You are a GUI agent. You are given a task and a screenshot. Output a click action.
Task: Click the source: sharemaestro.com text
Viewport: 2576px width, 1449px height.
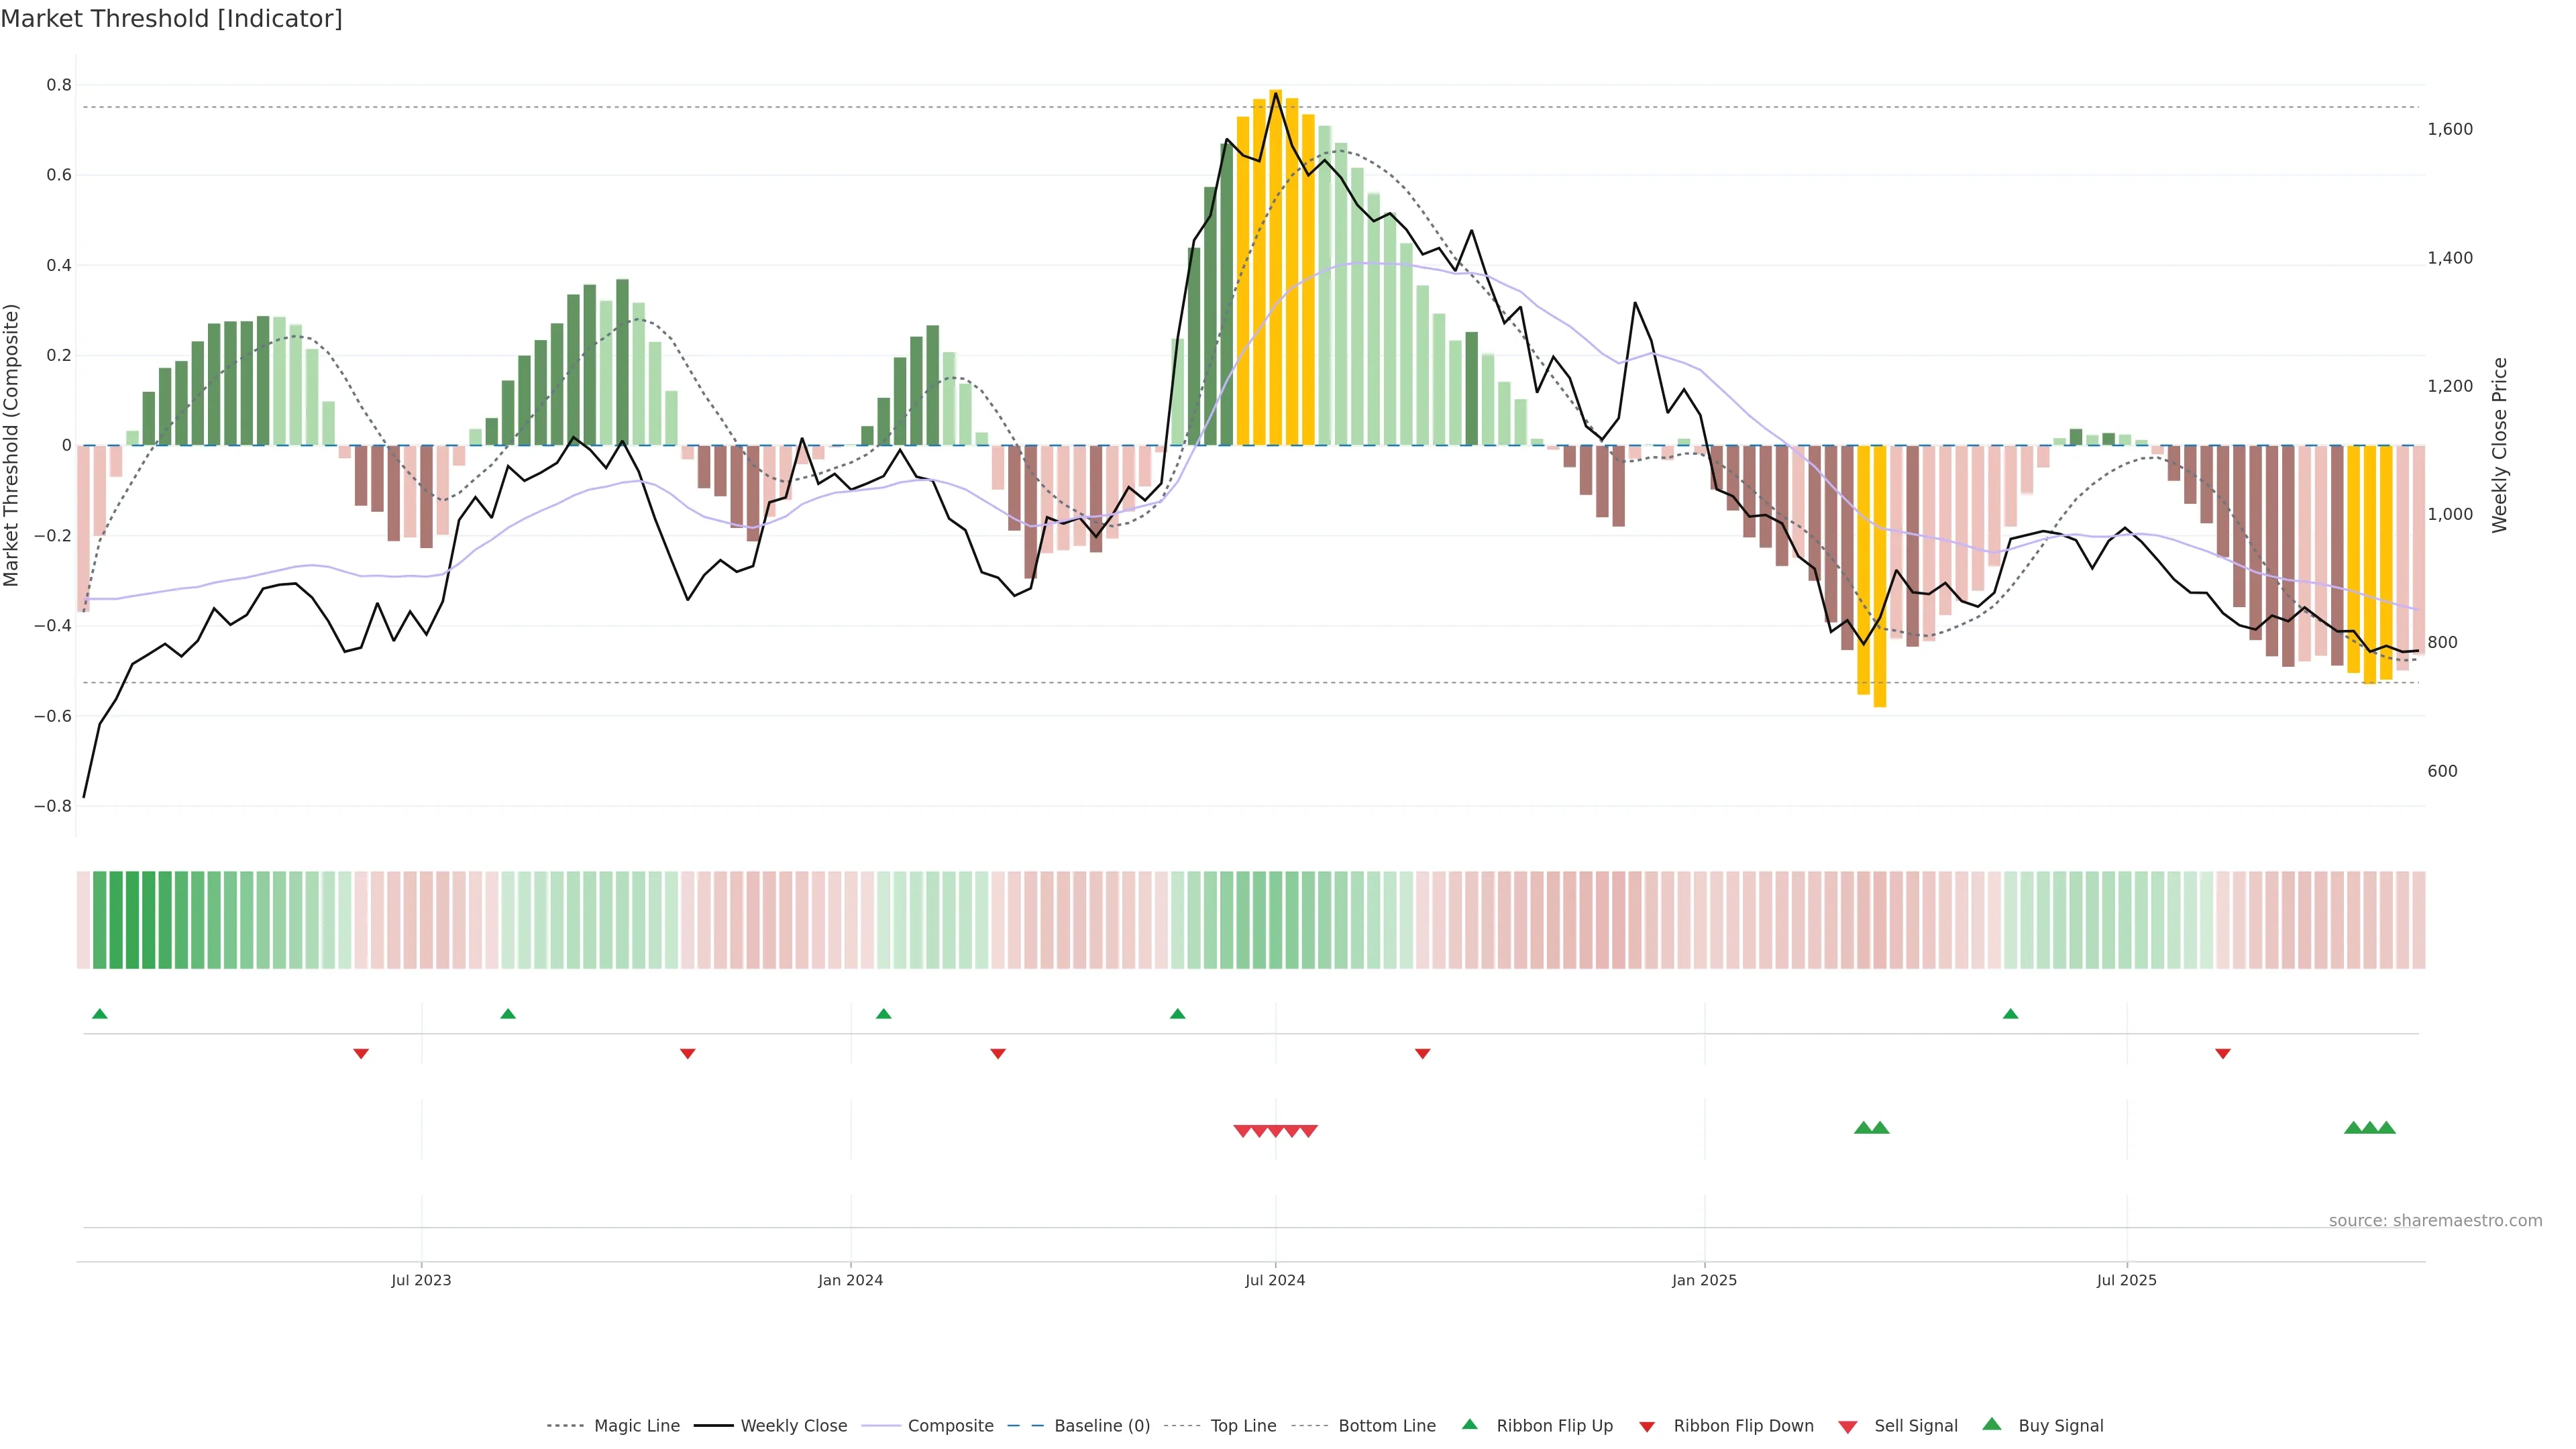click(x=2435, y=1220)
